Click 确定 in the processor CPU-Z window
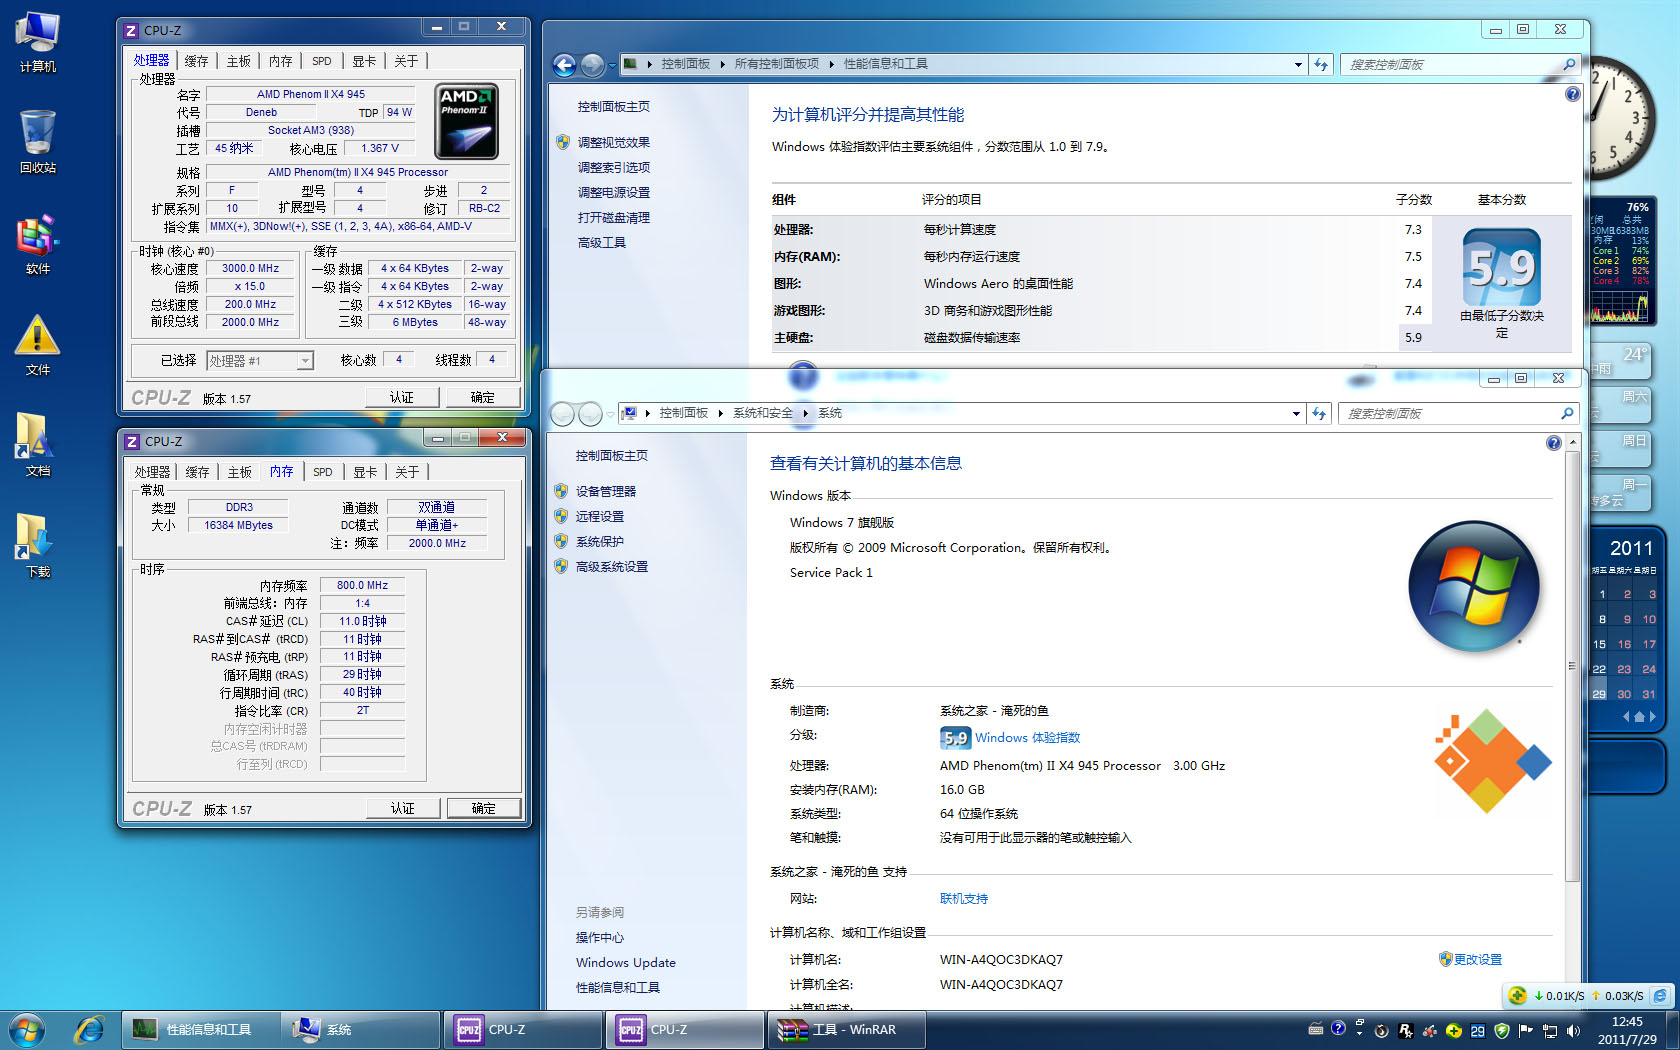This screenshot has width=1680, height=1050. click(x=483, y=397)
